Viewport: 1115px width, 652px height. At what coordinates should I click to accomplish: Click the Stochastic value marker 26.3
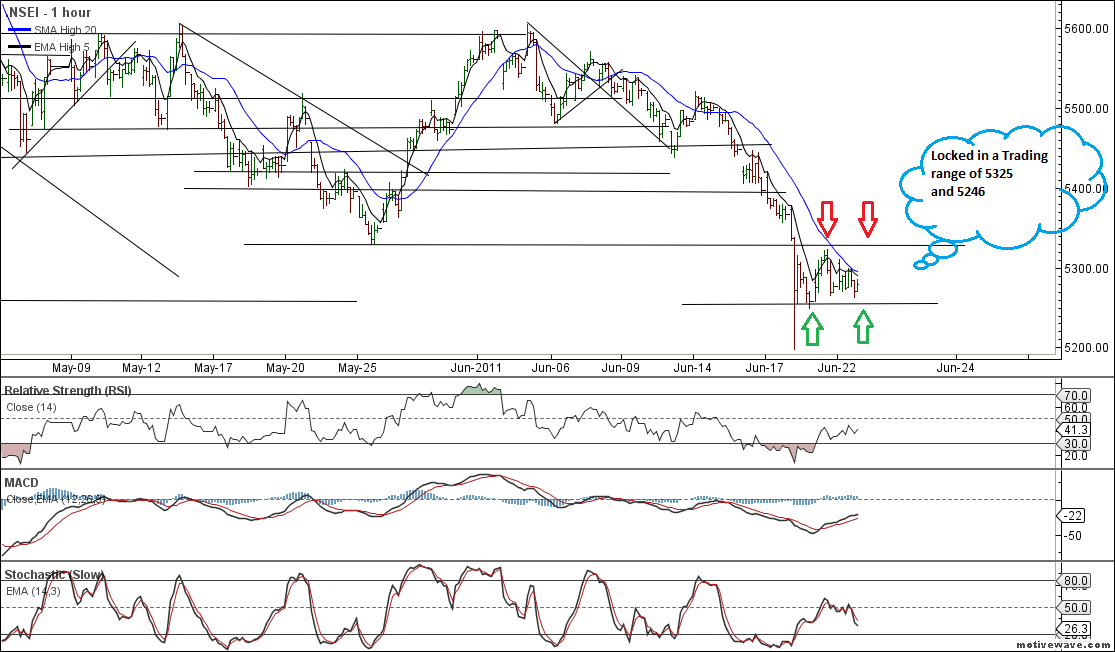[1075, 629]
